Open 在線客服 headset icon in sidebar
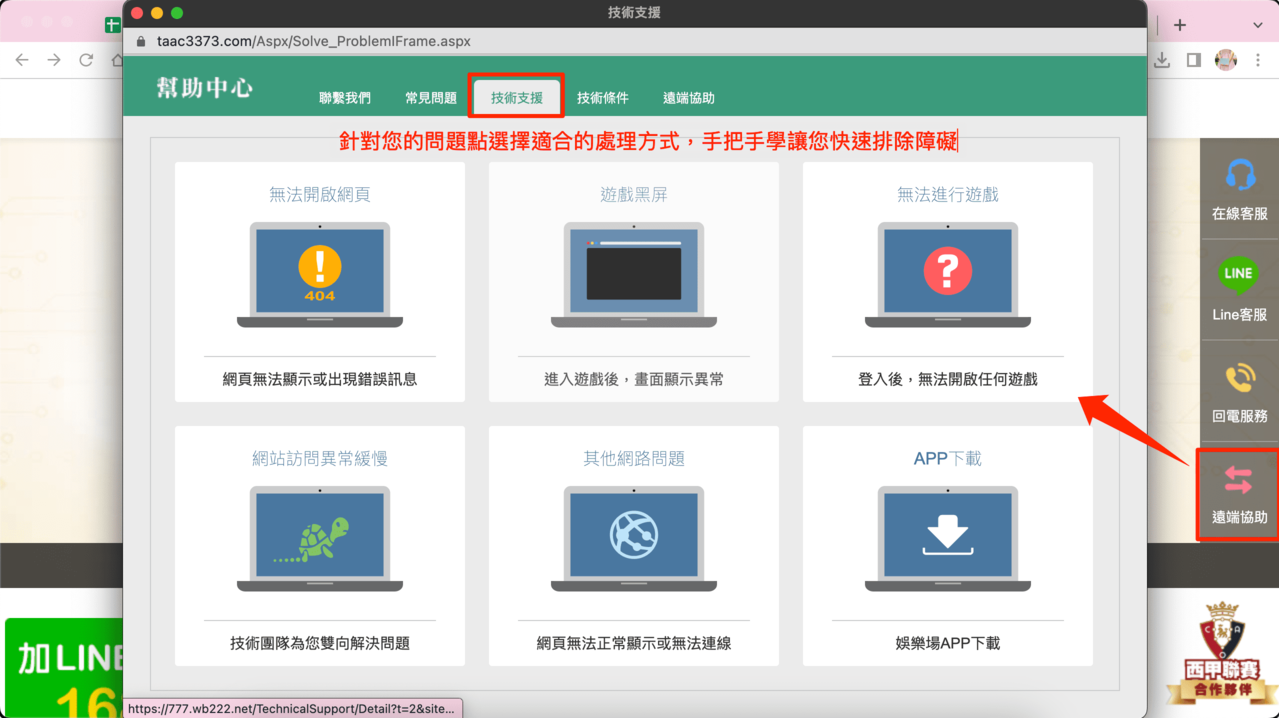This screenshot has height=718, width=1279. [1239, 177]
